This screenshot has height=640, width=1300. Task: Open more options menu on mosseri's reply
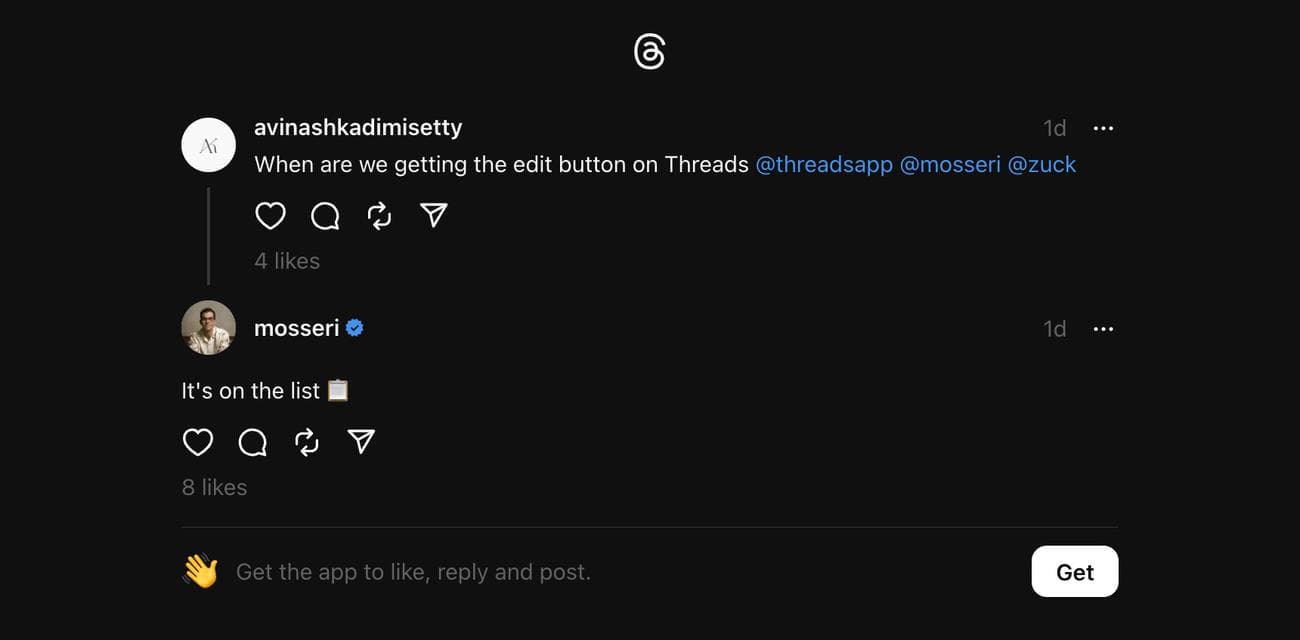pyautogui.click(x=1103, y=329)
